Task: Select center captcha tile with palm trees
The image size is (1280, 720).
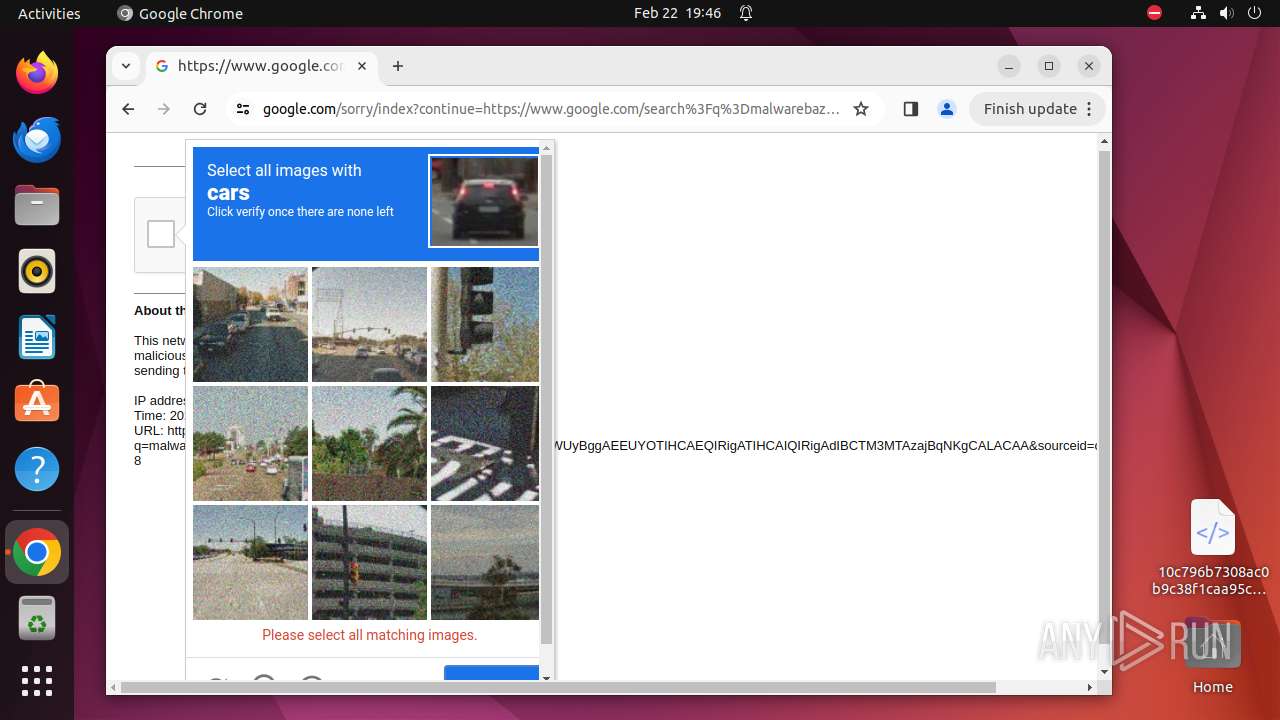Action: coord(369,443)
